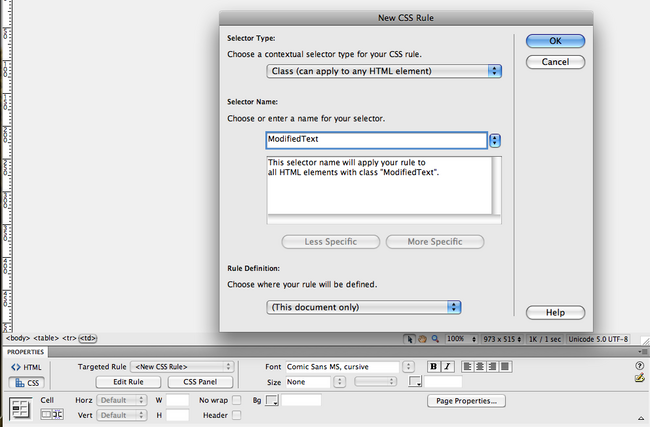The height and width of the screenshot is (427, 650).
Task: Select the Hand tool in status bar
Action: [423, 339]
